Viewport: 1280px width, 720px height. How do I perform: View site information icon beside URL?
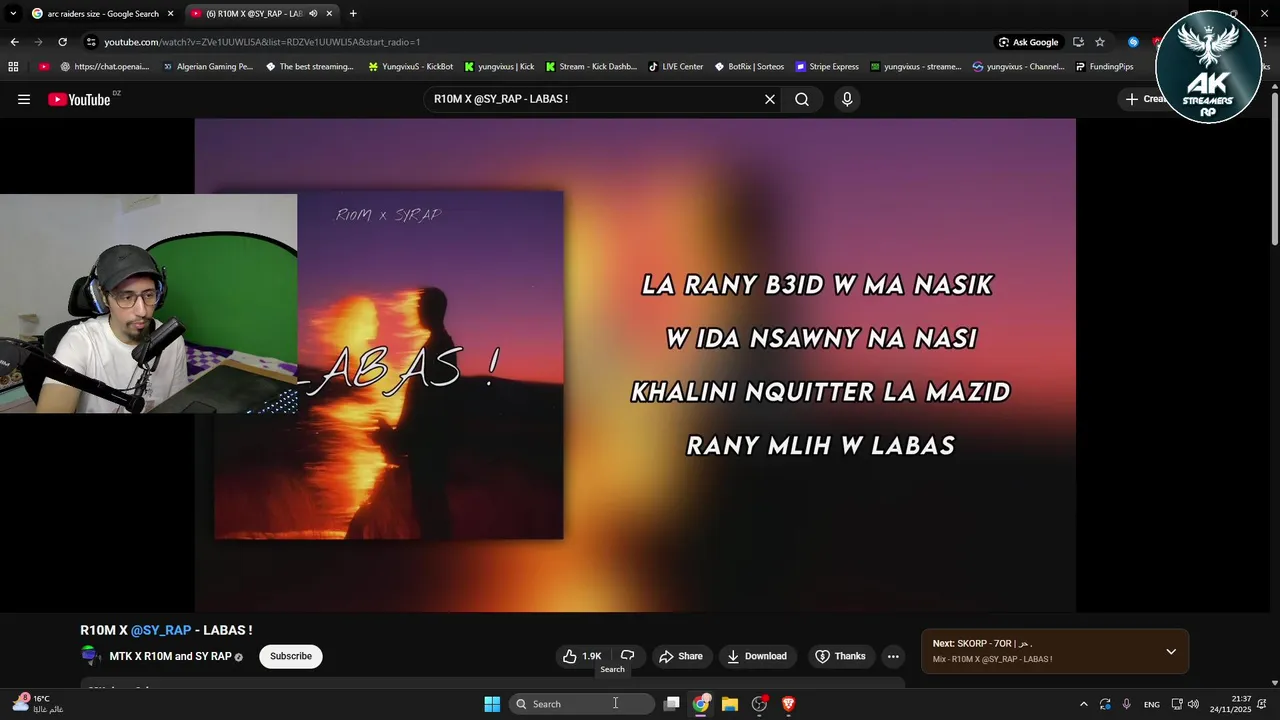[91, 42]
